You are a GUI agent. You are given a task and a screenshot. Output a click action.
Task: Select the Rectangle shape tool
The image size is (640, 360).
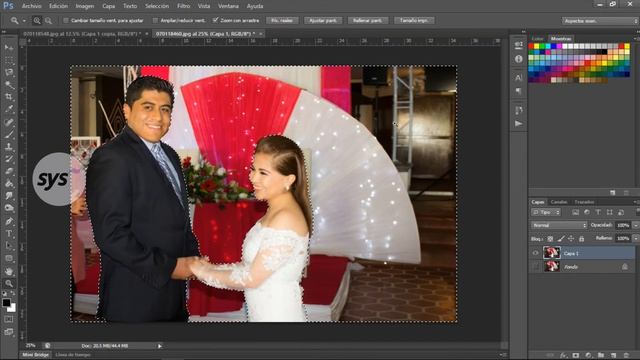pyautogui.click(x=9, y=258)
